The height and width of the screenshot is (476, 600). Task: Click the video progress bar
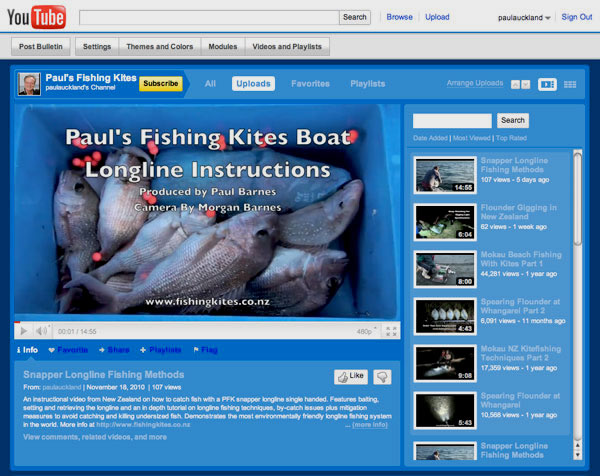[x=207, y=323]
